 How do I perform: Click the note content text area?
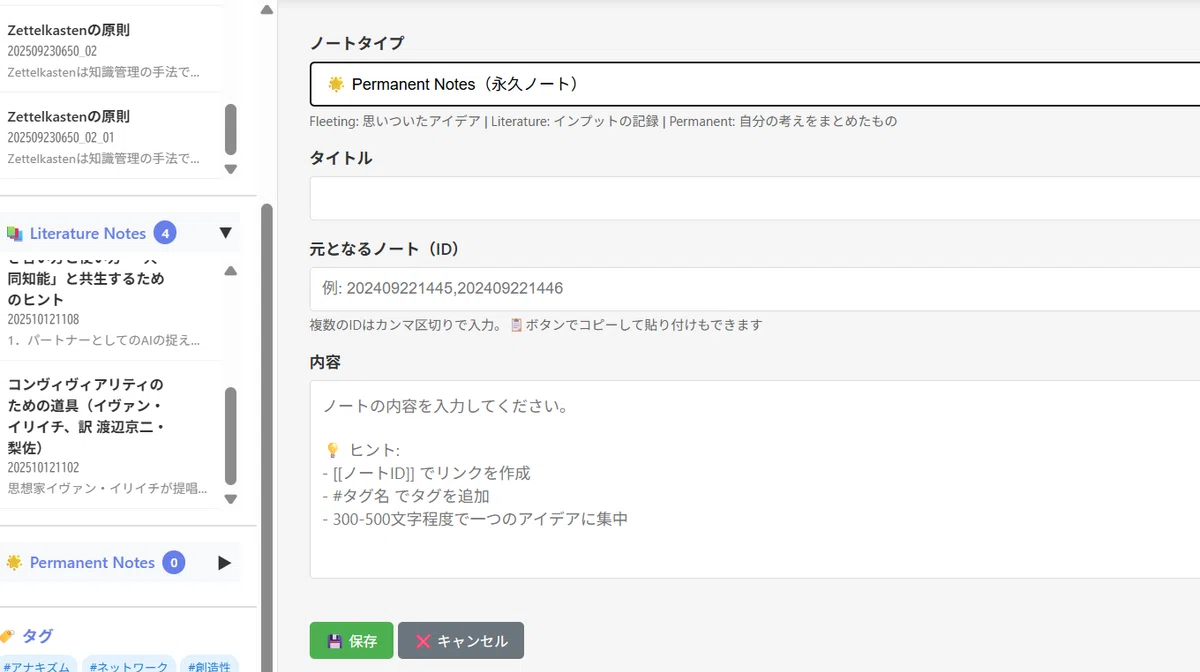click(755, 479)
